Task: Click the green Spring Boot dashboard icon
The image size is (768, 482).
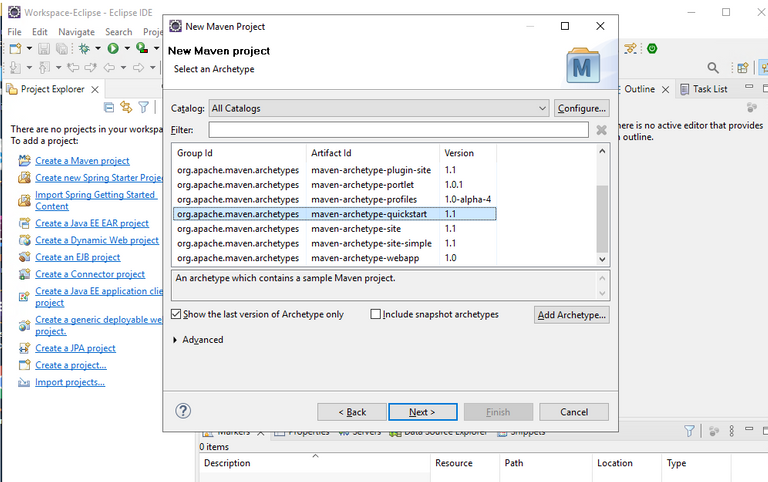Action: coord(652,48)
